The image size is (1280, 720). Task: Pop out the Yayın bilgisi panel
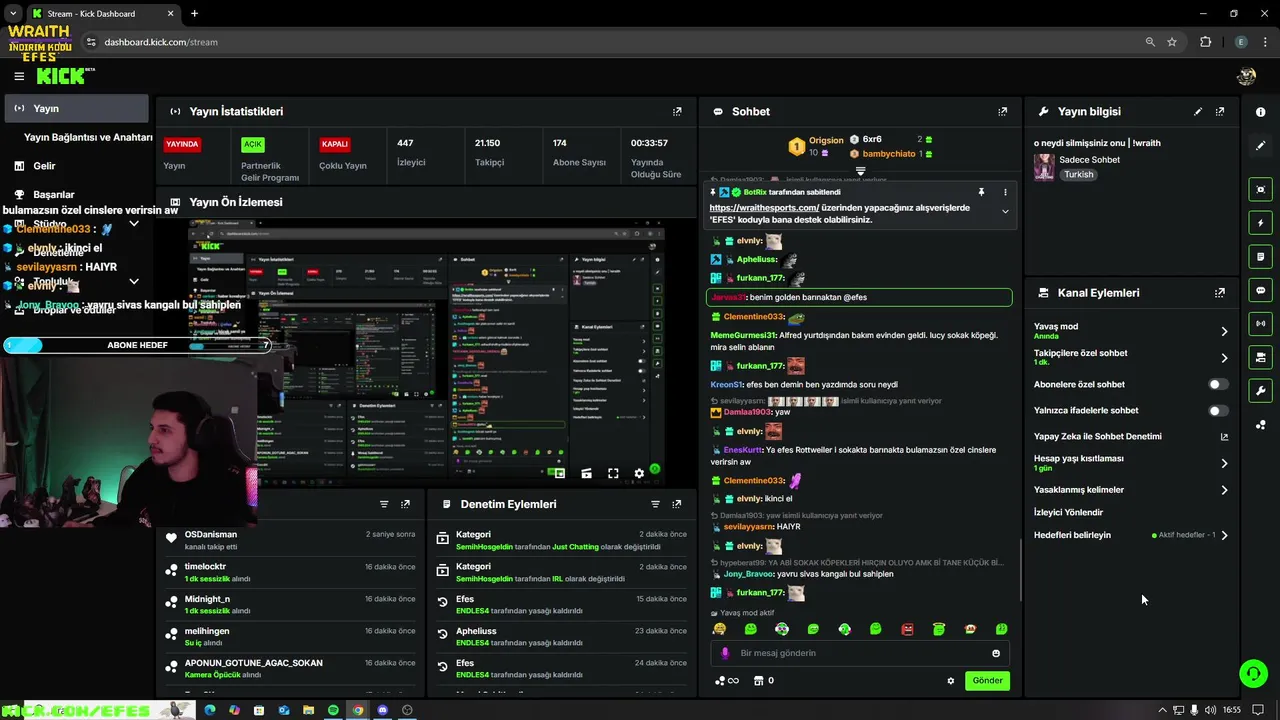click(x=1220, y=112)
